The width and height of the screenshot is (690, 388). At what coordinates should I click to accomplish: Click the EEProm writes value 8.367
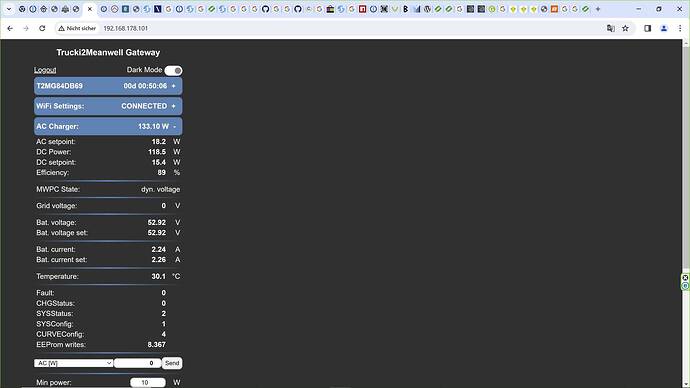click(x=157, y=344)
